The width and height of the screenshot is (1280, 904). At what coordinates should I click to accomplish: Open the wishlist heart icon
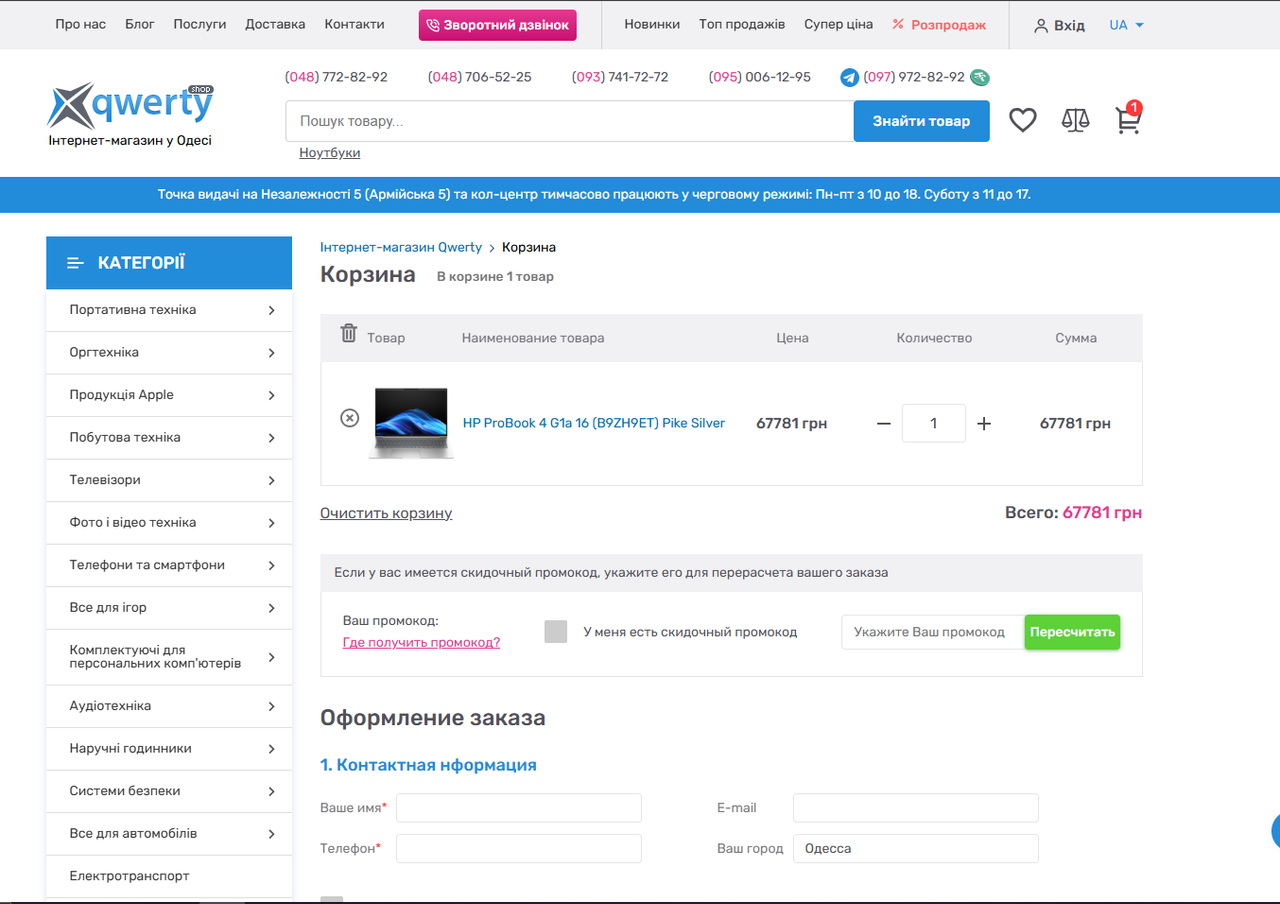[1022, 121]
